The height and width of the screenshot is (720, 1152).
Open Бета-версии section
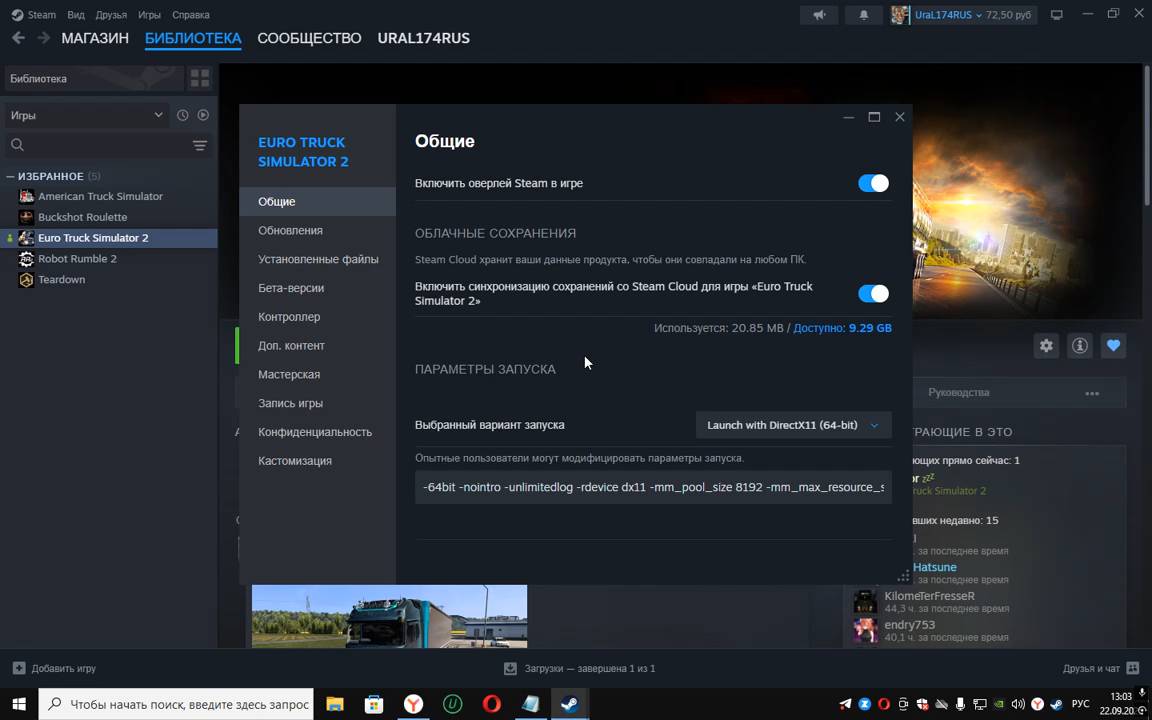(317, 288)
